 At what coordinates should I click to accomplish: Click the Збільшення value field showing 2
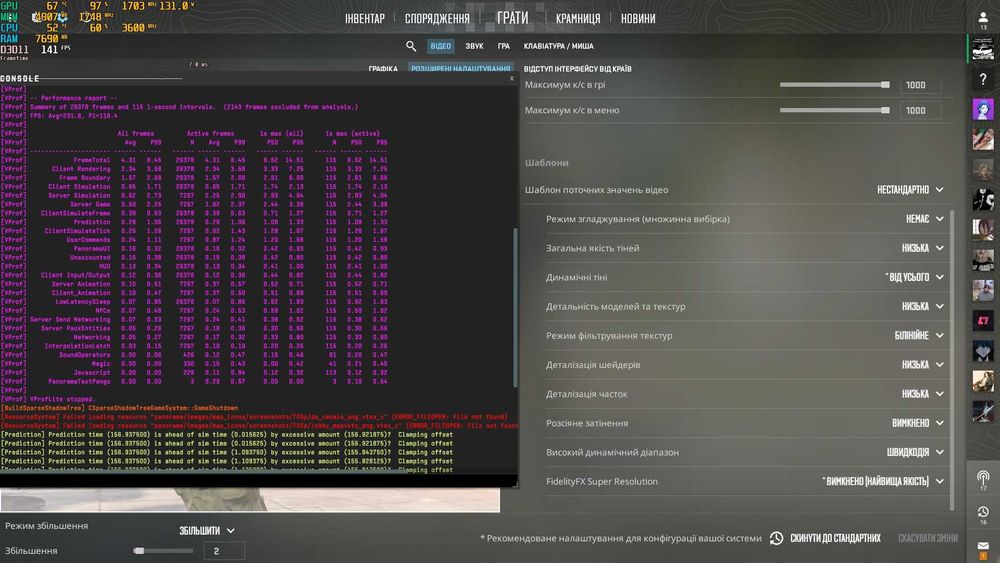[224, 551]
